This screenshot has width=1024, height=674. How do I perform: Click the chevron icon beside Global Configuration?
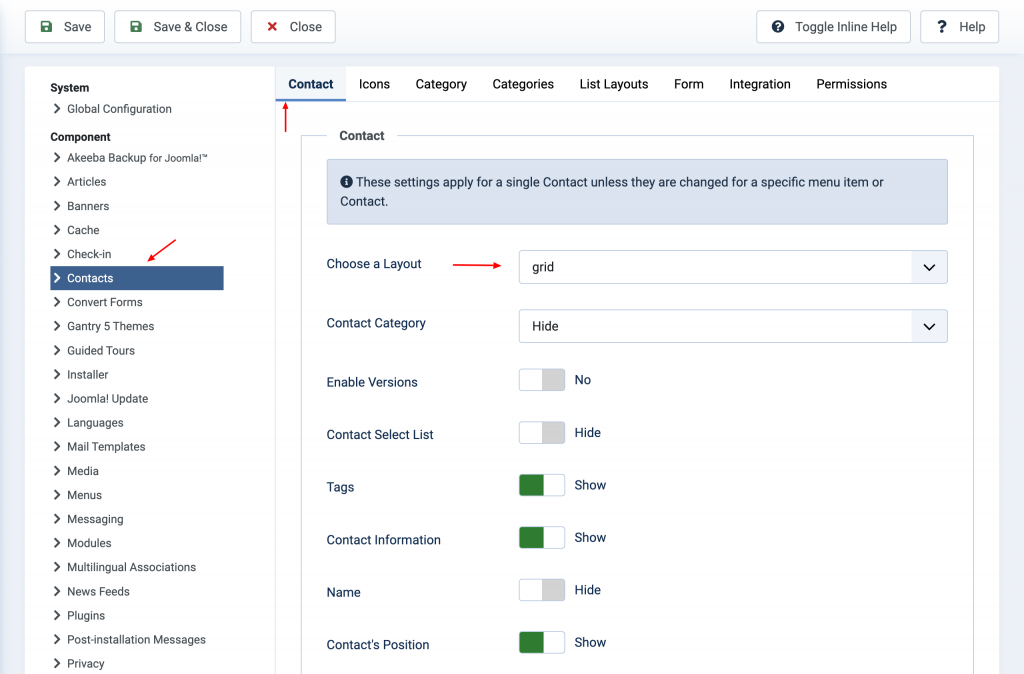57,108
